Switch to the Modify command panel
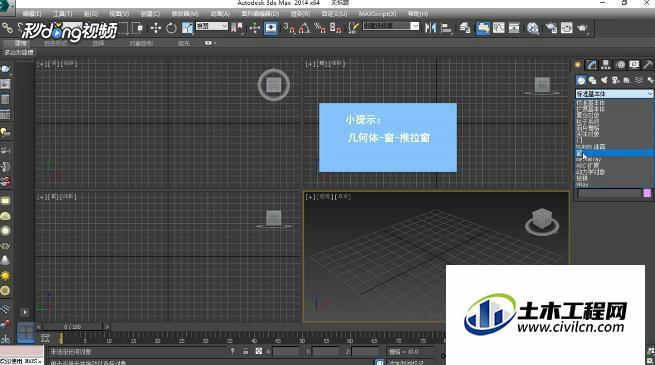 click(x=592, y=65)
